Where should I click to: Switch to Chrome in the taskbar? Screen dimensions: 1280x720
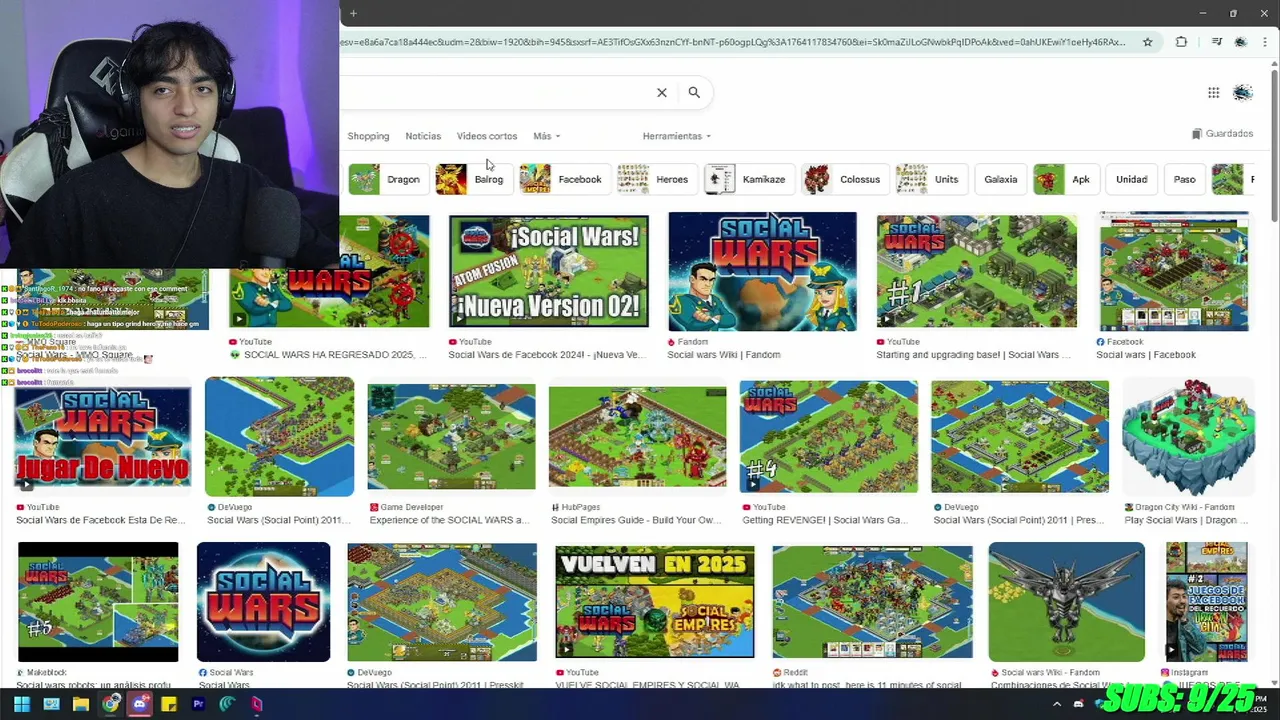(x=110, y=704)
